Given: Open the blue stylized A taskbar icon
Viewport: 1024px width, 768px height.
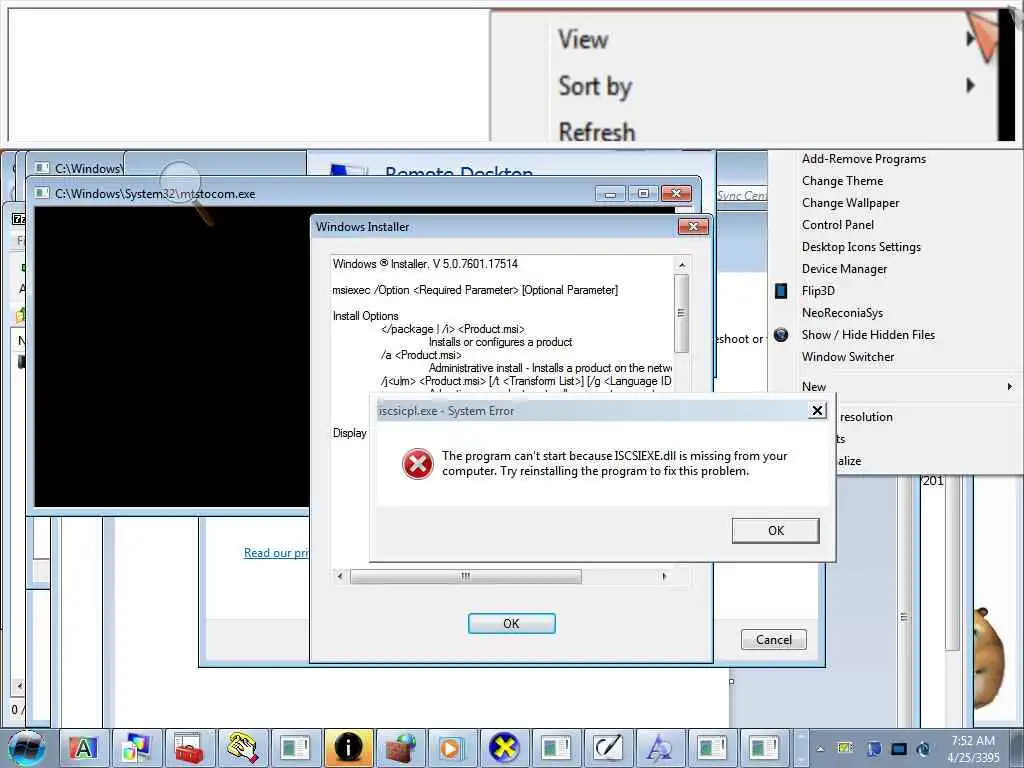Looking at the screenshot, I should pyautogui.click(x=660, y=748).
